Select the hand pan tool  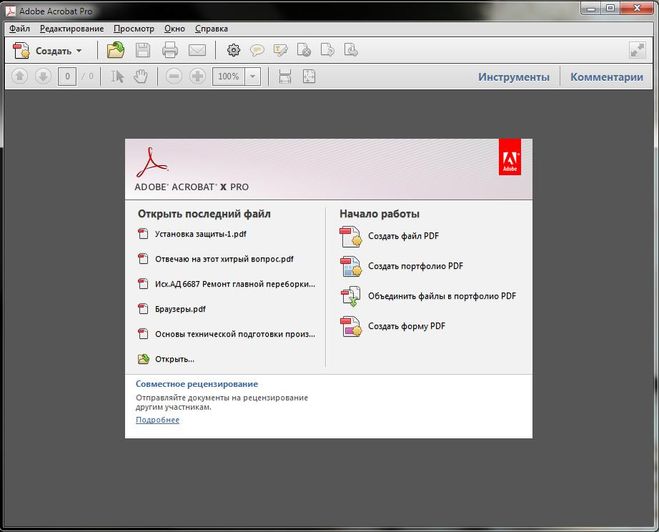[x=141, y=77]
